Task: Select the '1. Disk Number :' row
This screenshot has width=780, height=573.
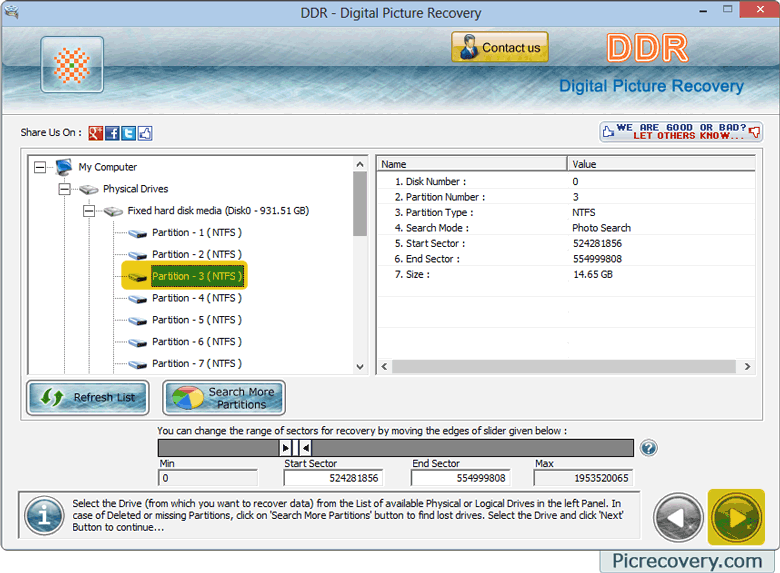Action: click(x=566, y=182)
